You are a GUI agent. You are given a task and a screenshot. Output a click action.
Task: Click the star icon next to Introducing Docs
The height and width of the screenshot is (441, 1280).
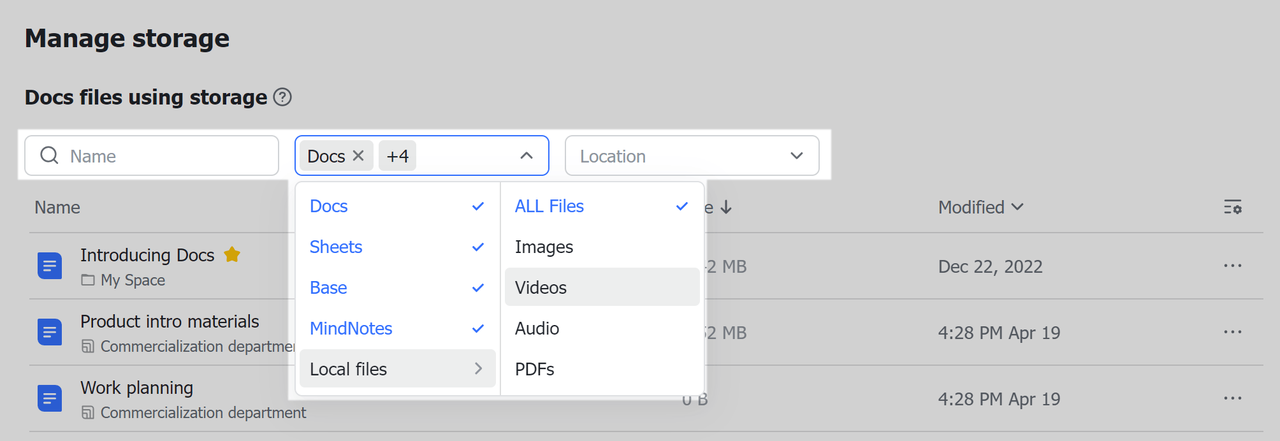[232, 255]
